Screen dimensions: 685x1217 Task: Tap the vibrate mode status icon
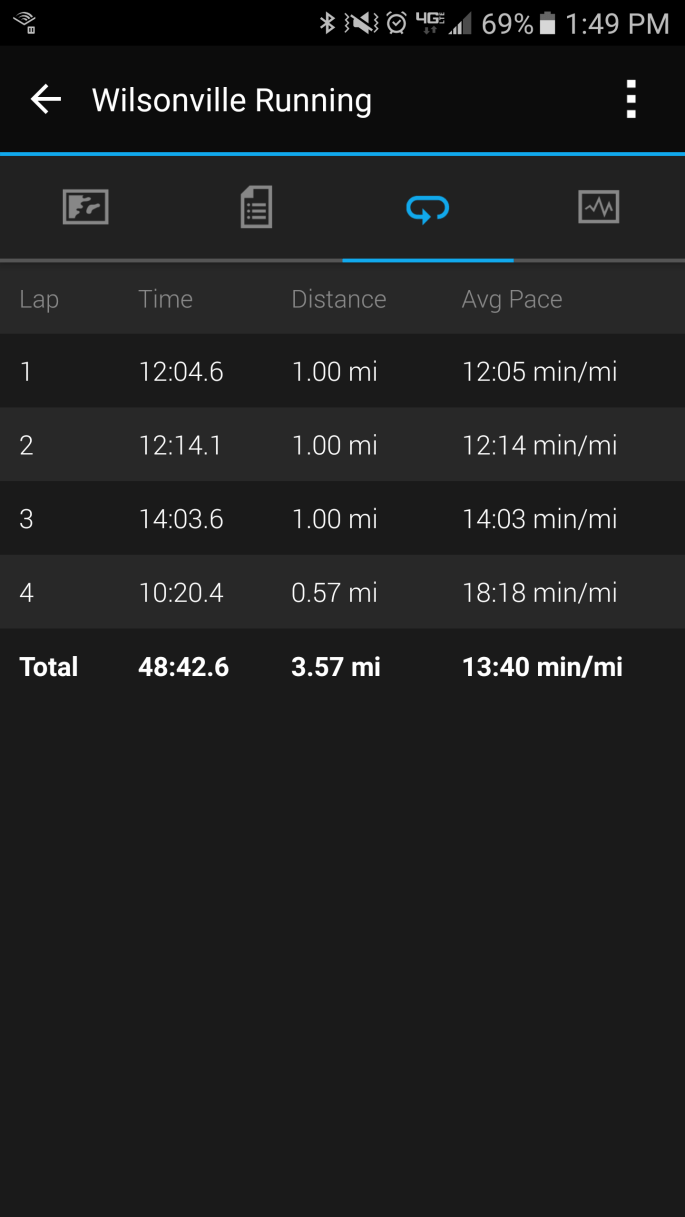tap(361, 23)
